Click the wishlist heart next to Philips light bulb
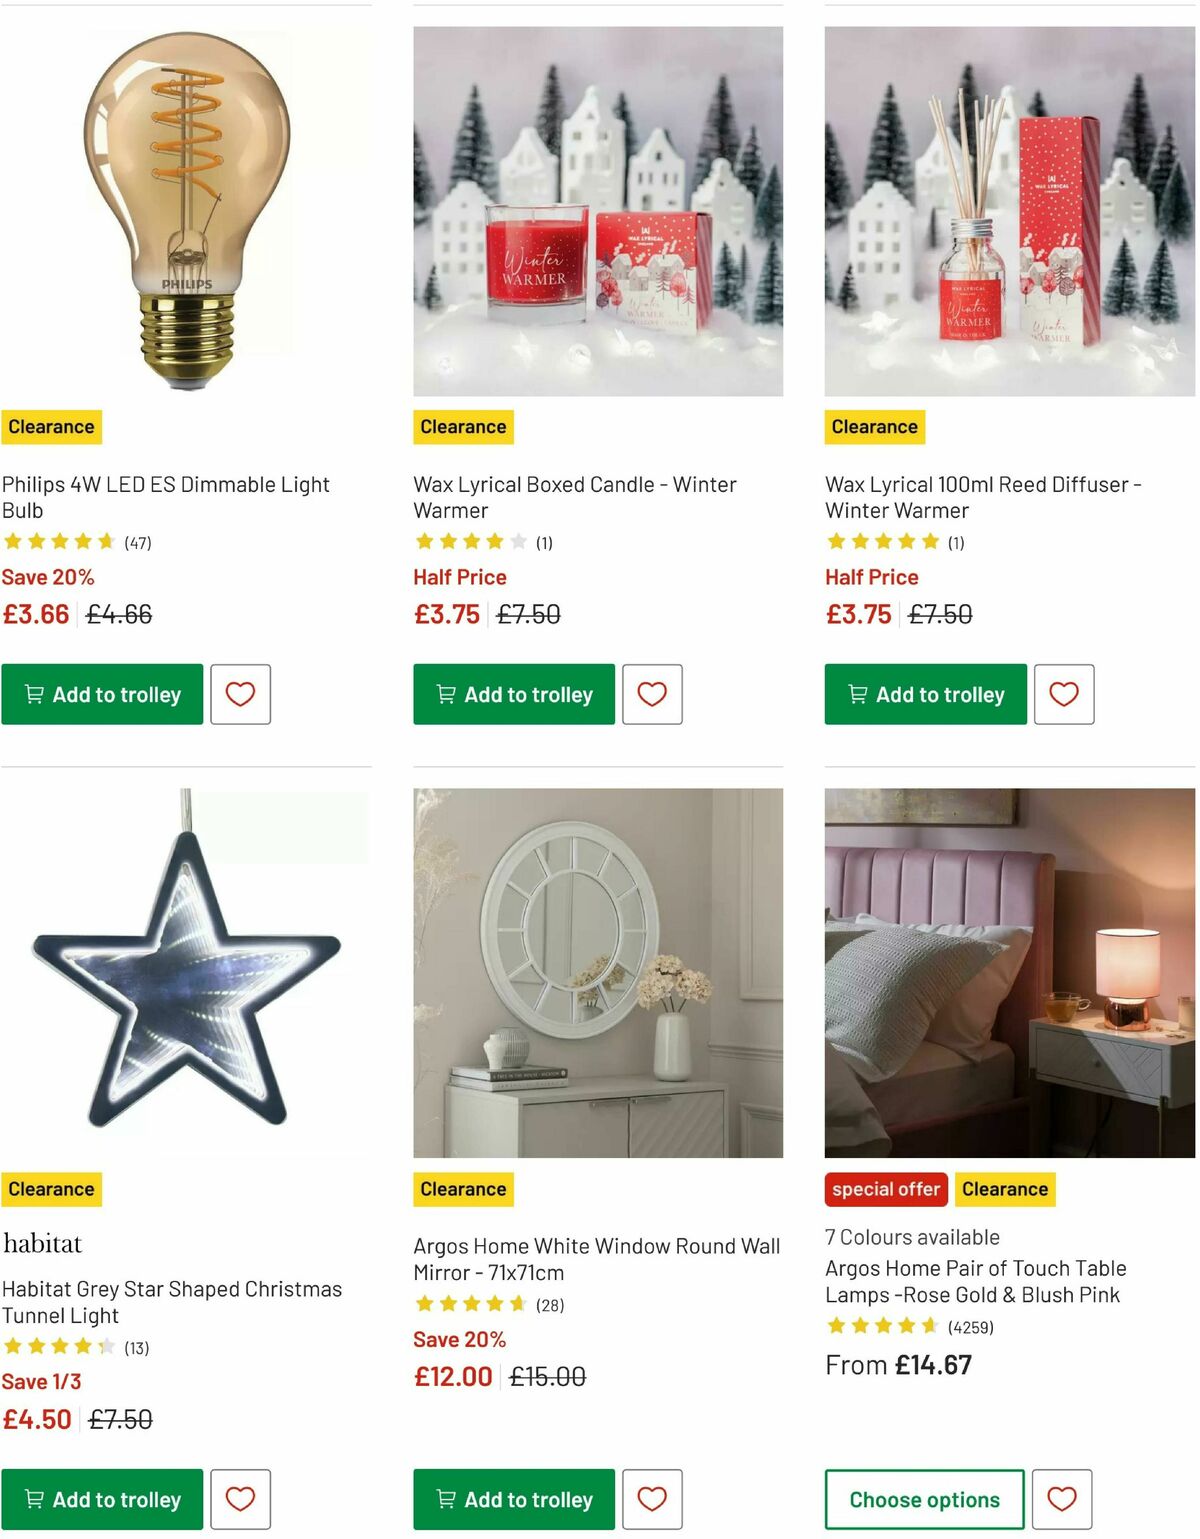 tap(240, 694)
